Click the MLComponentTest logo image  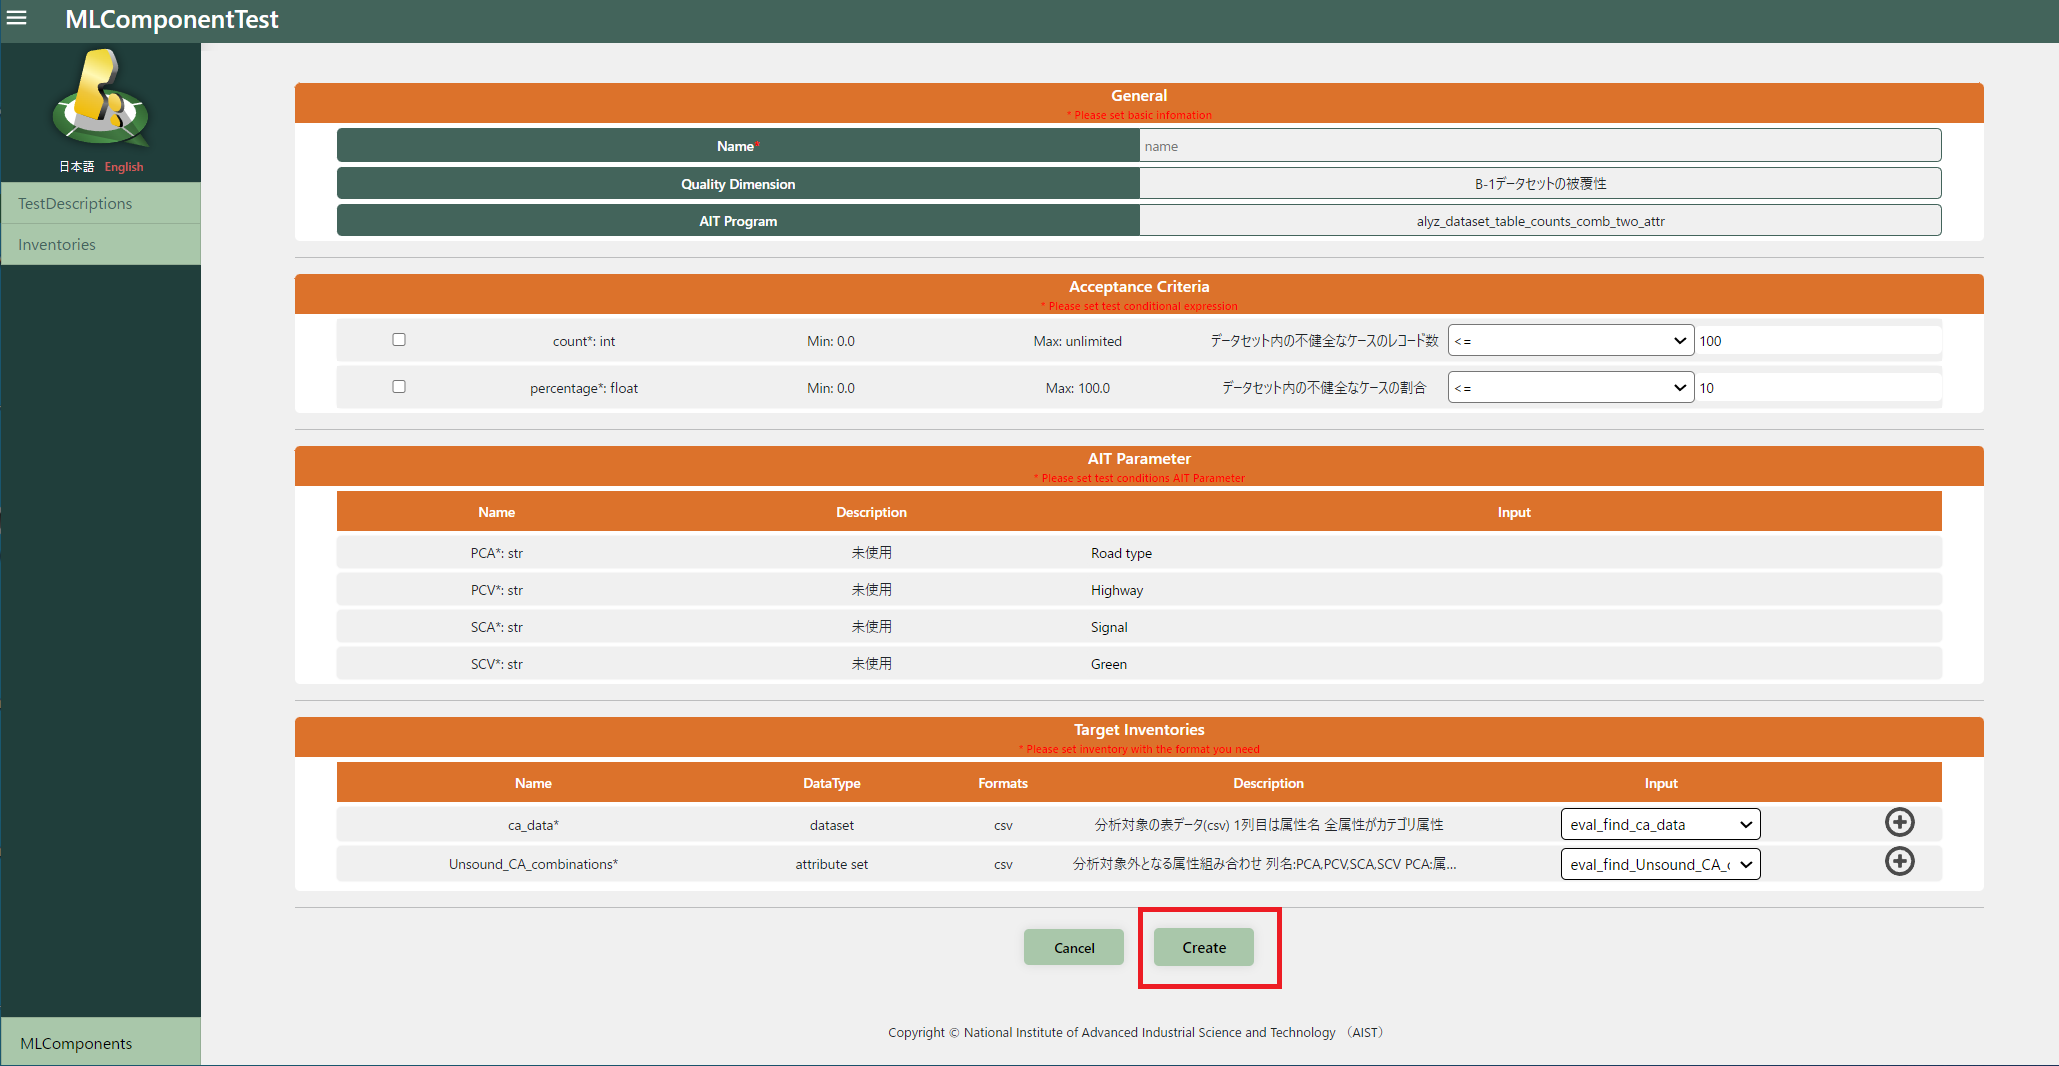coord(100,100)
